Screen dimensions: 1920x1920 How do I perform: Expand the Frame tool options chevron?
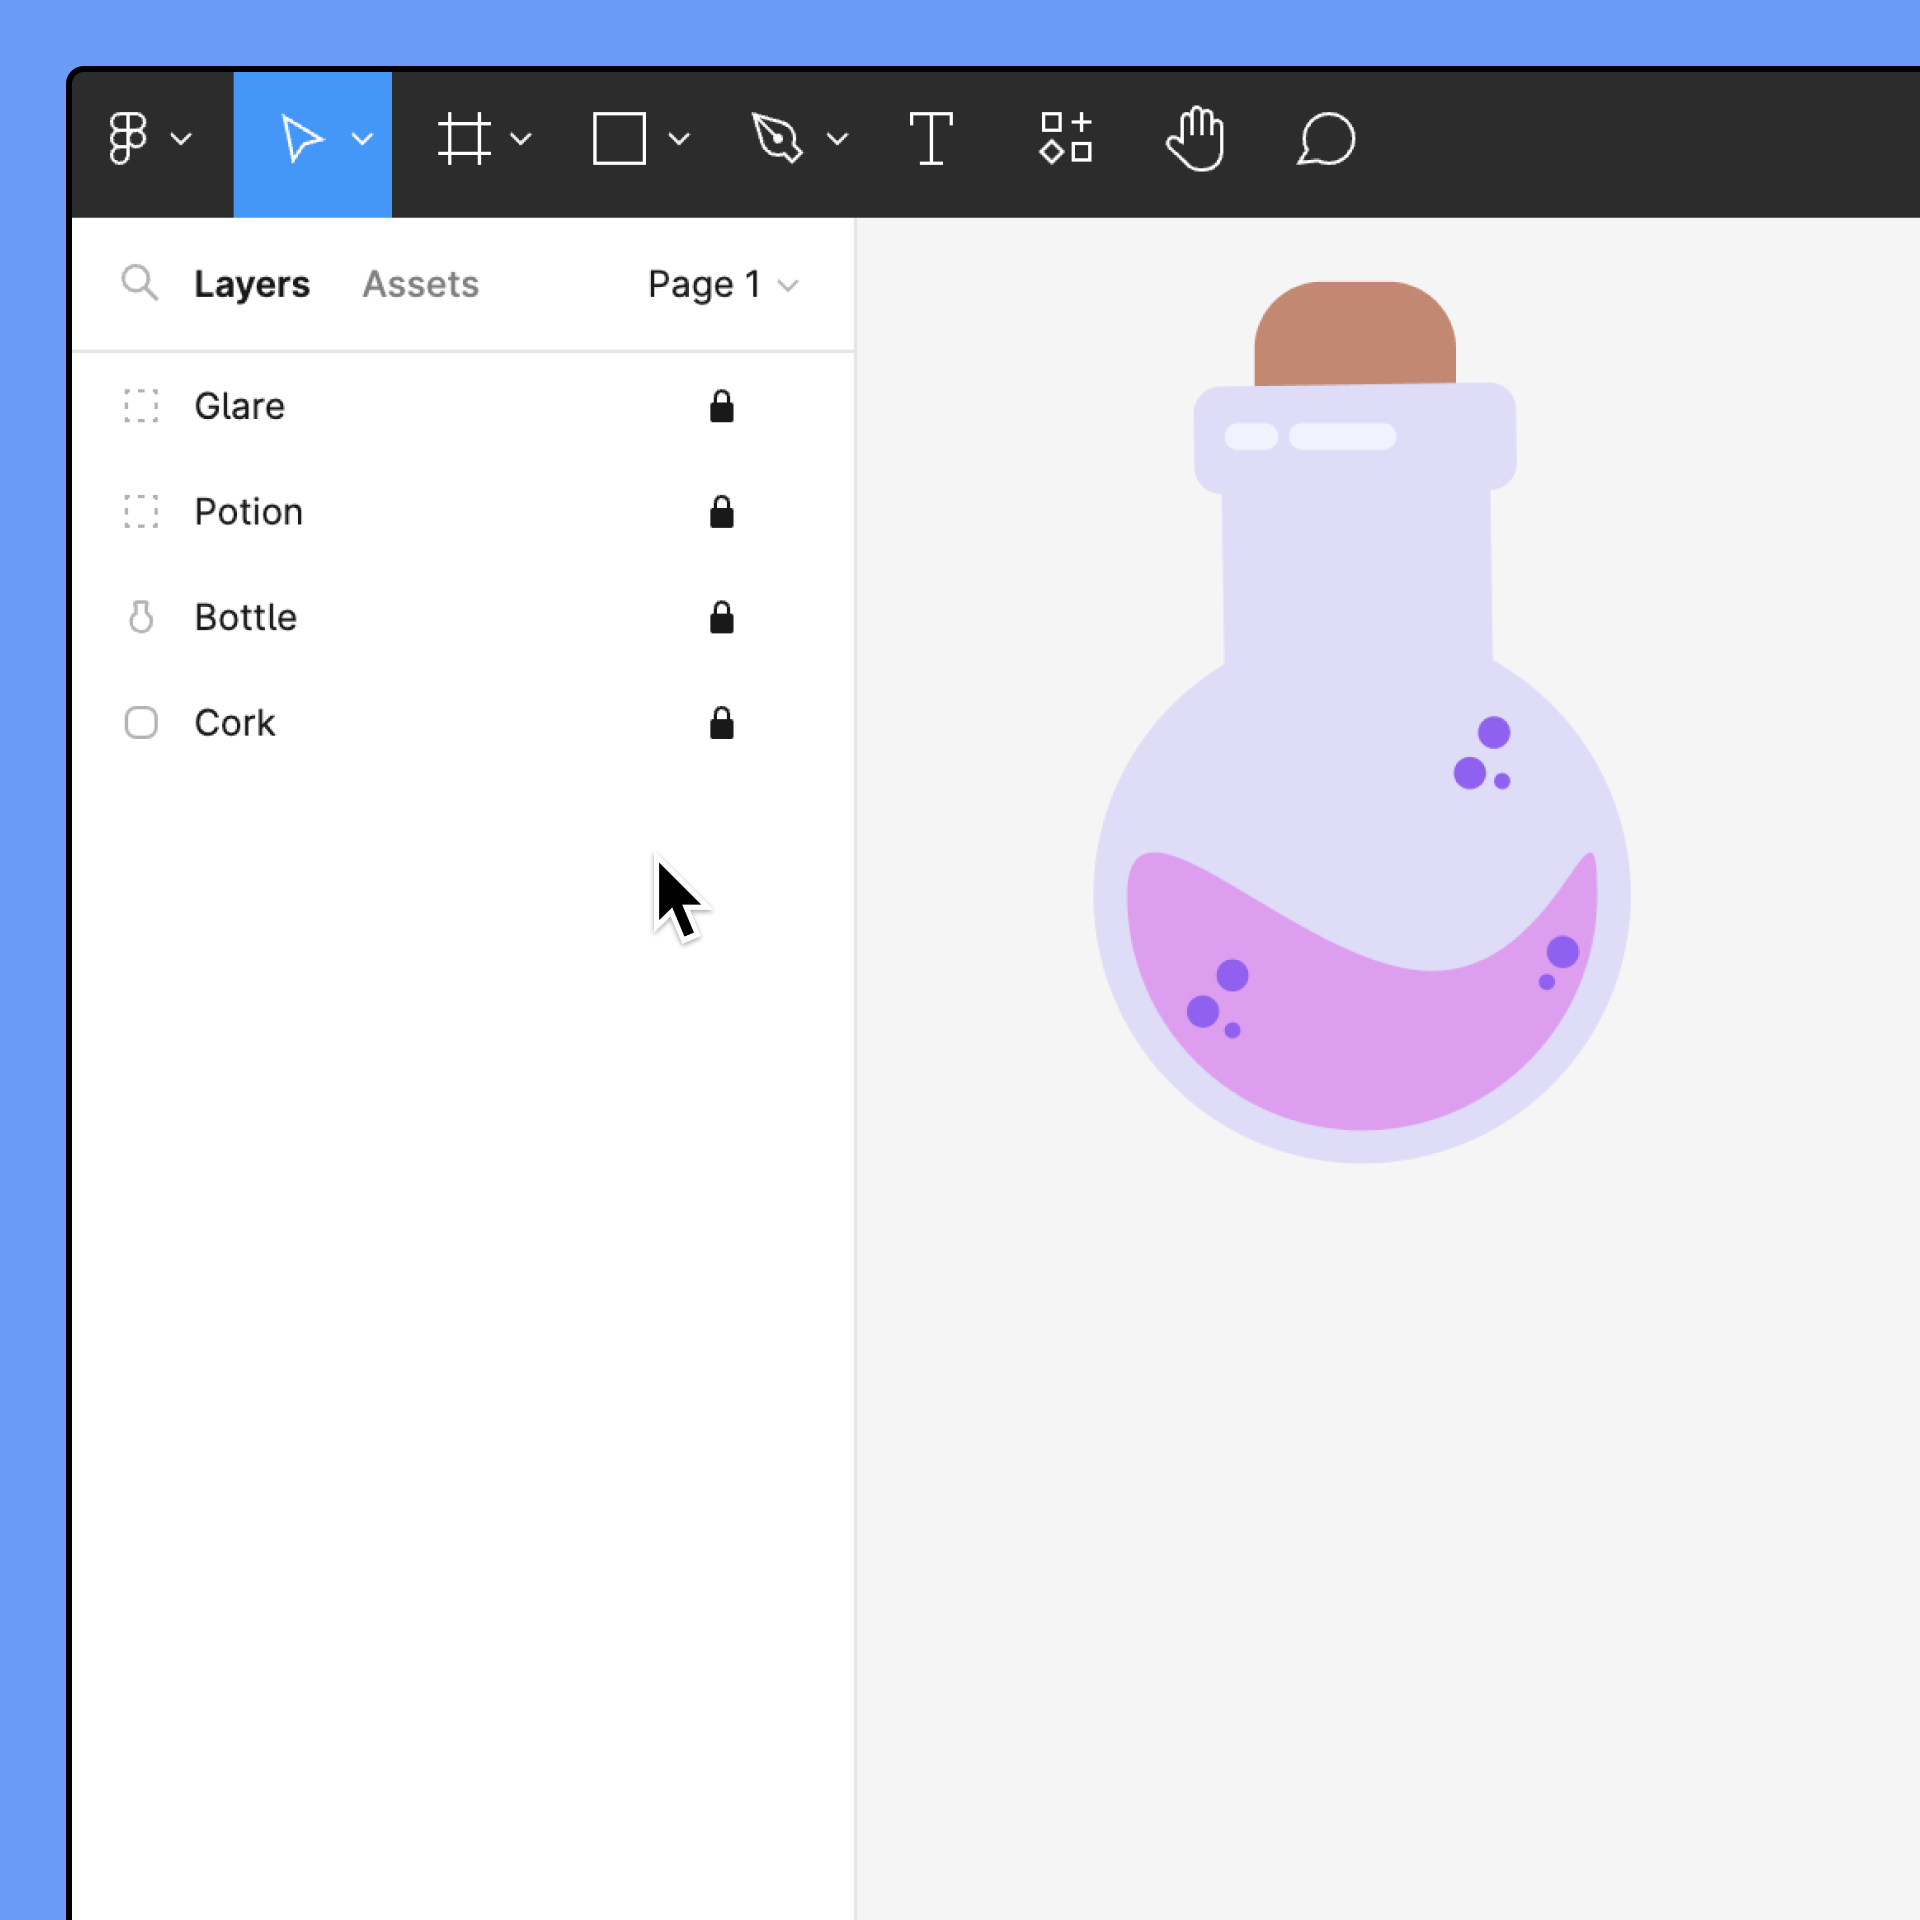point(520,139)
